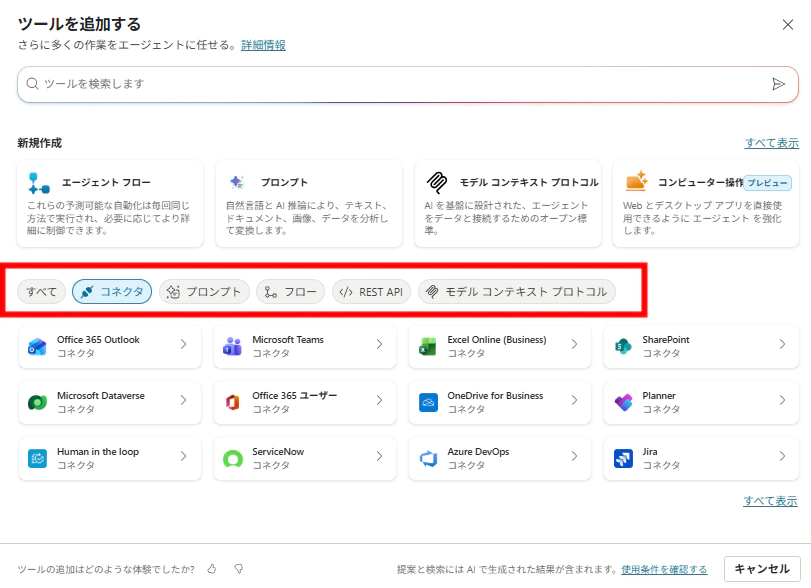Expand Human in the loop chevron
This screenshot has width=811, height=588.
184,456
